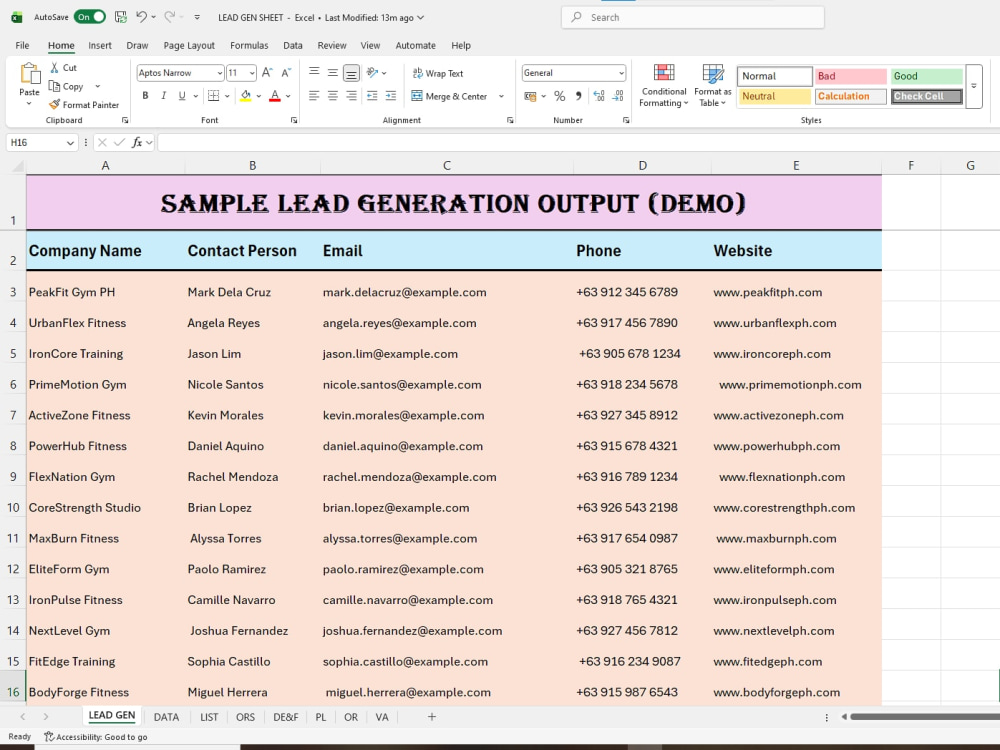Click the Decrease Decimal icon

click(x=618, y=96)
